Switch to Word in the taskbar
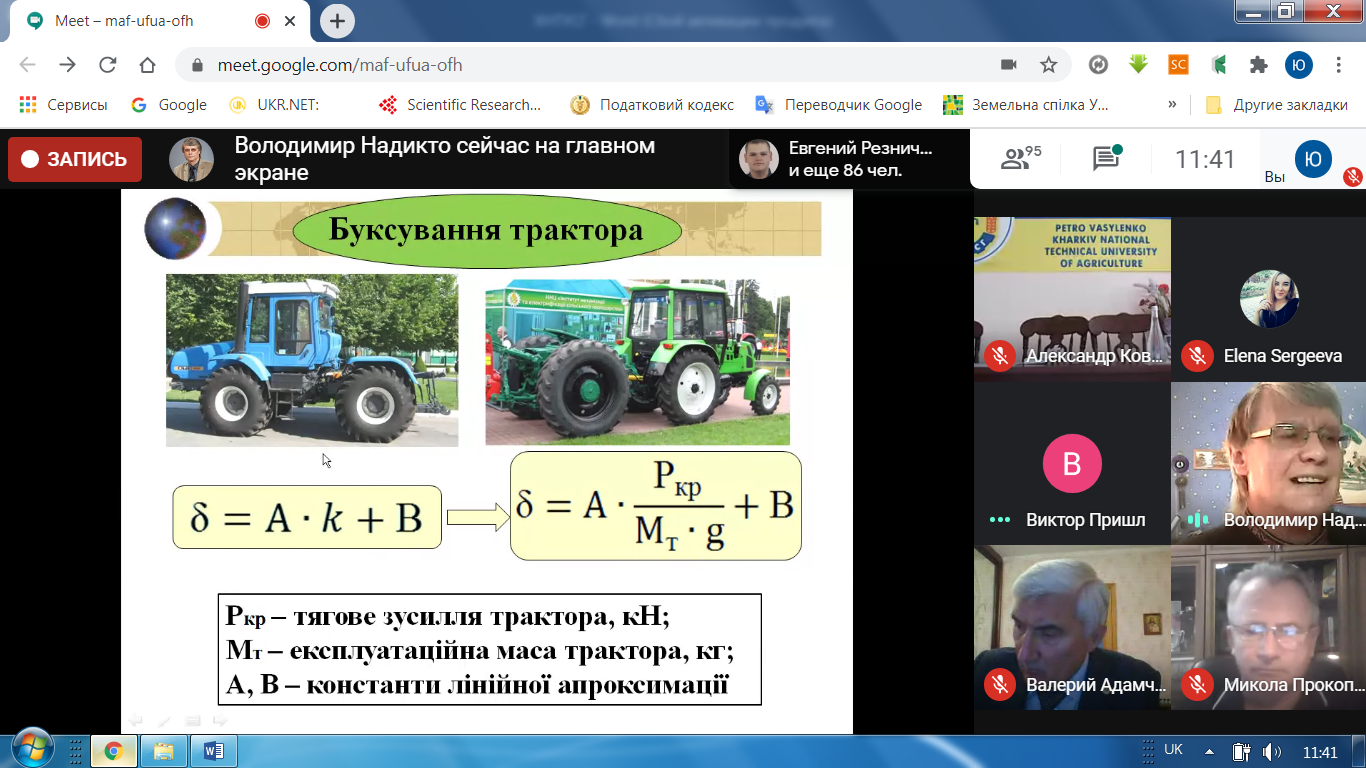Viewport: 1366px width, 768px height. (213, 751)
